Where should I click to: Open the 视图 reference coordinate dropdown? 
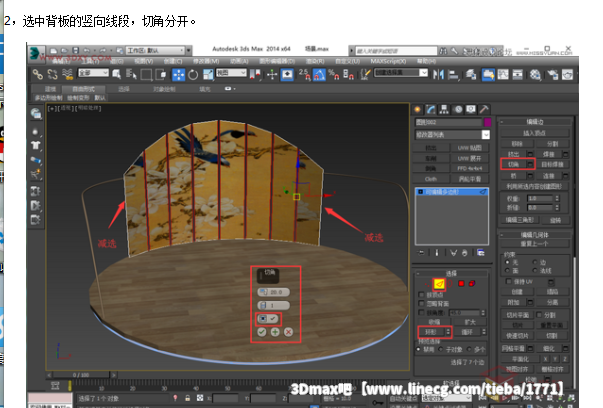click(231, 73)
